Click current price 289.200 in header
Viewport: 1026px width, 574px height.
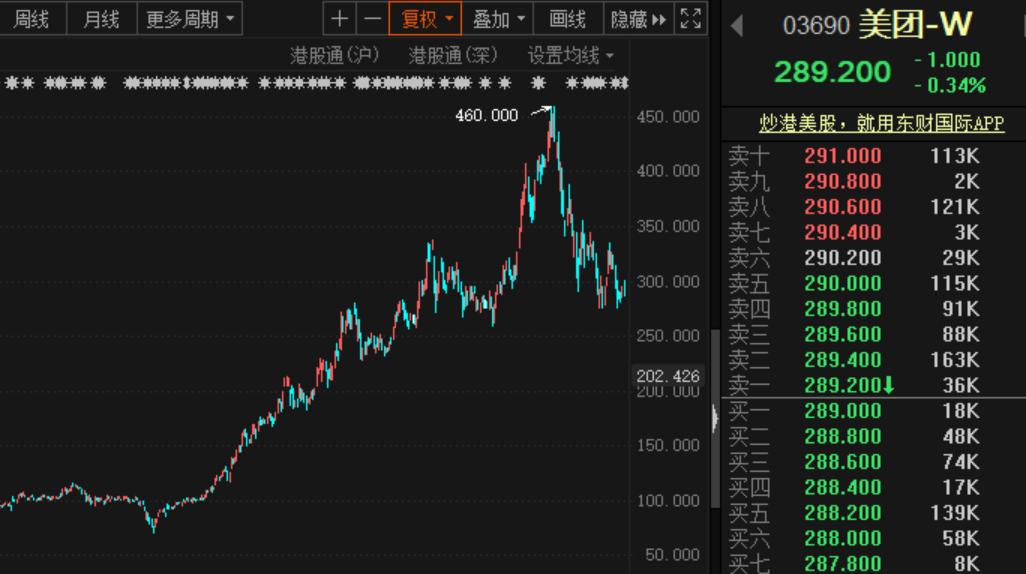click(x=832, y=72)
